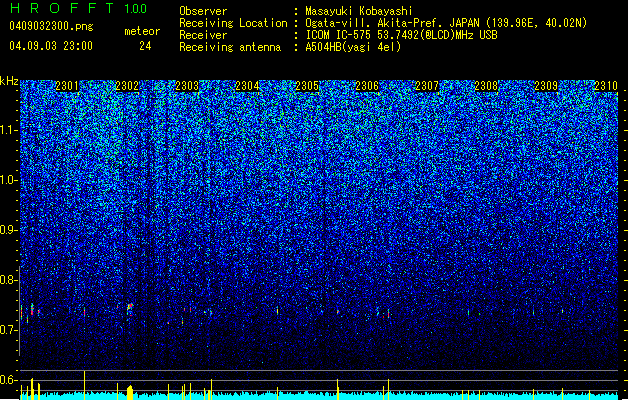Click the 0.8 frequency axis label
This screenshot has height=400, width=629.
coord(8,280)
